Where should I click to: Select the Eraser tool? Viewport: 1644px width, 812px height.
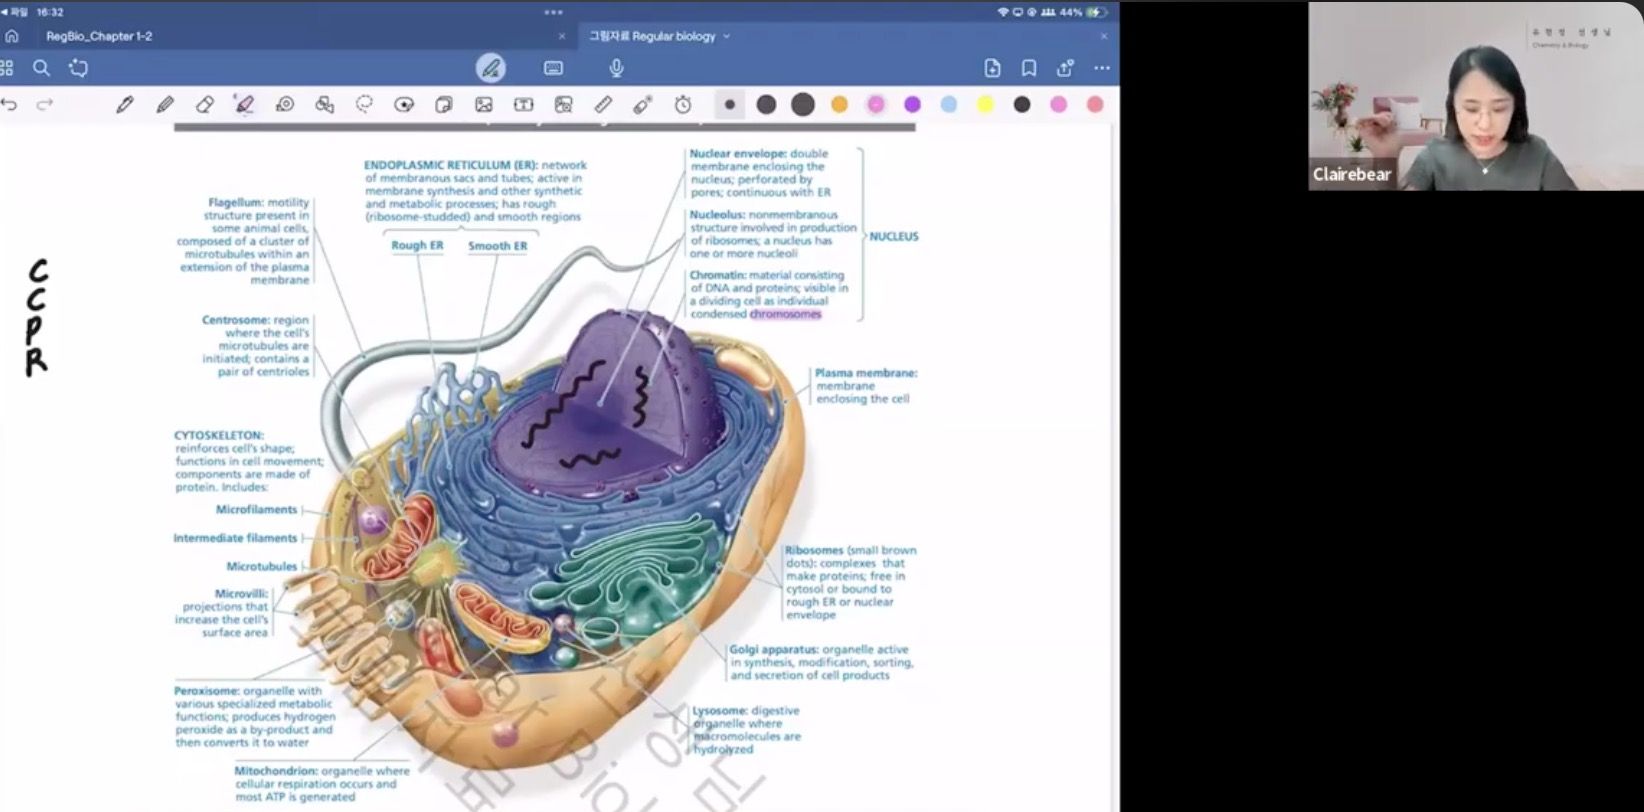(205, 104)
